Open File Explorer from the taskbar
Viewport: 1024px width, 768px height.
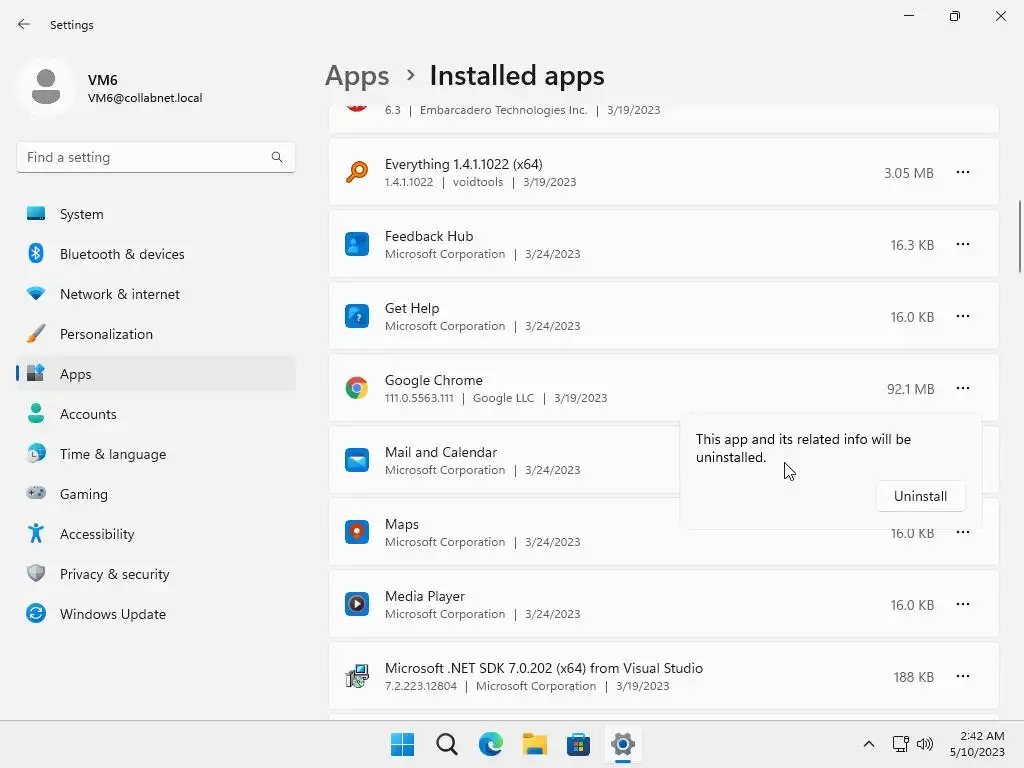click(535, 744)
